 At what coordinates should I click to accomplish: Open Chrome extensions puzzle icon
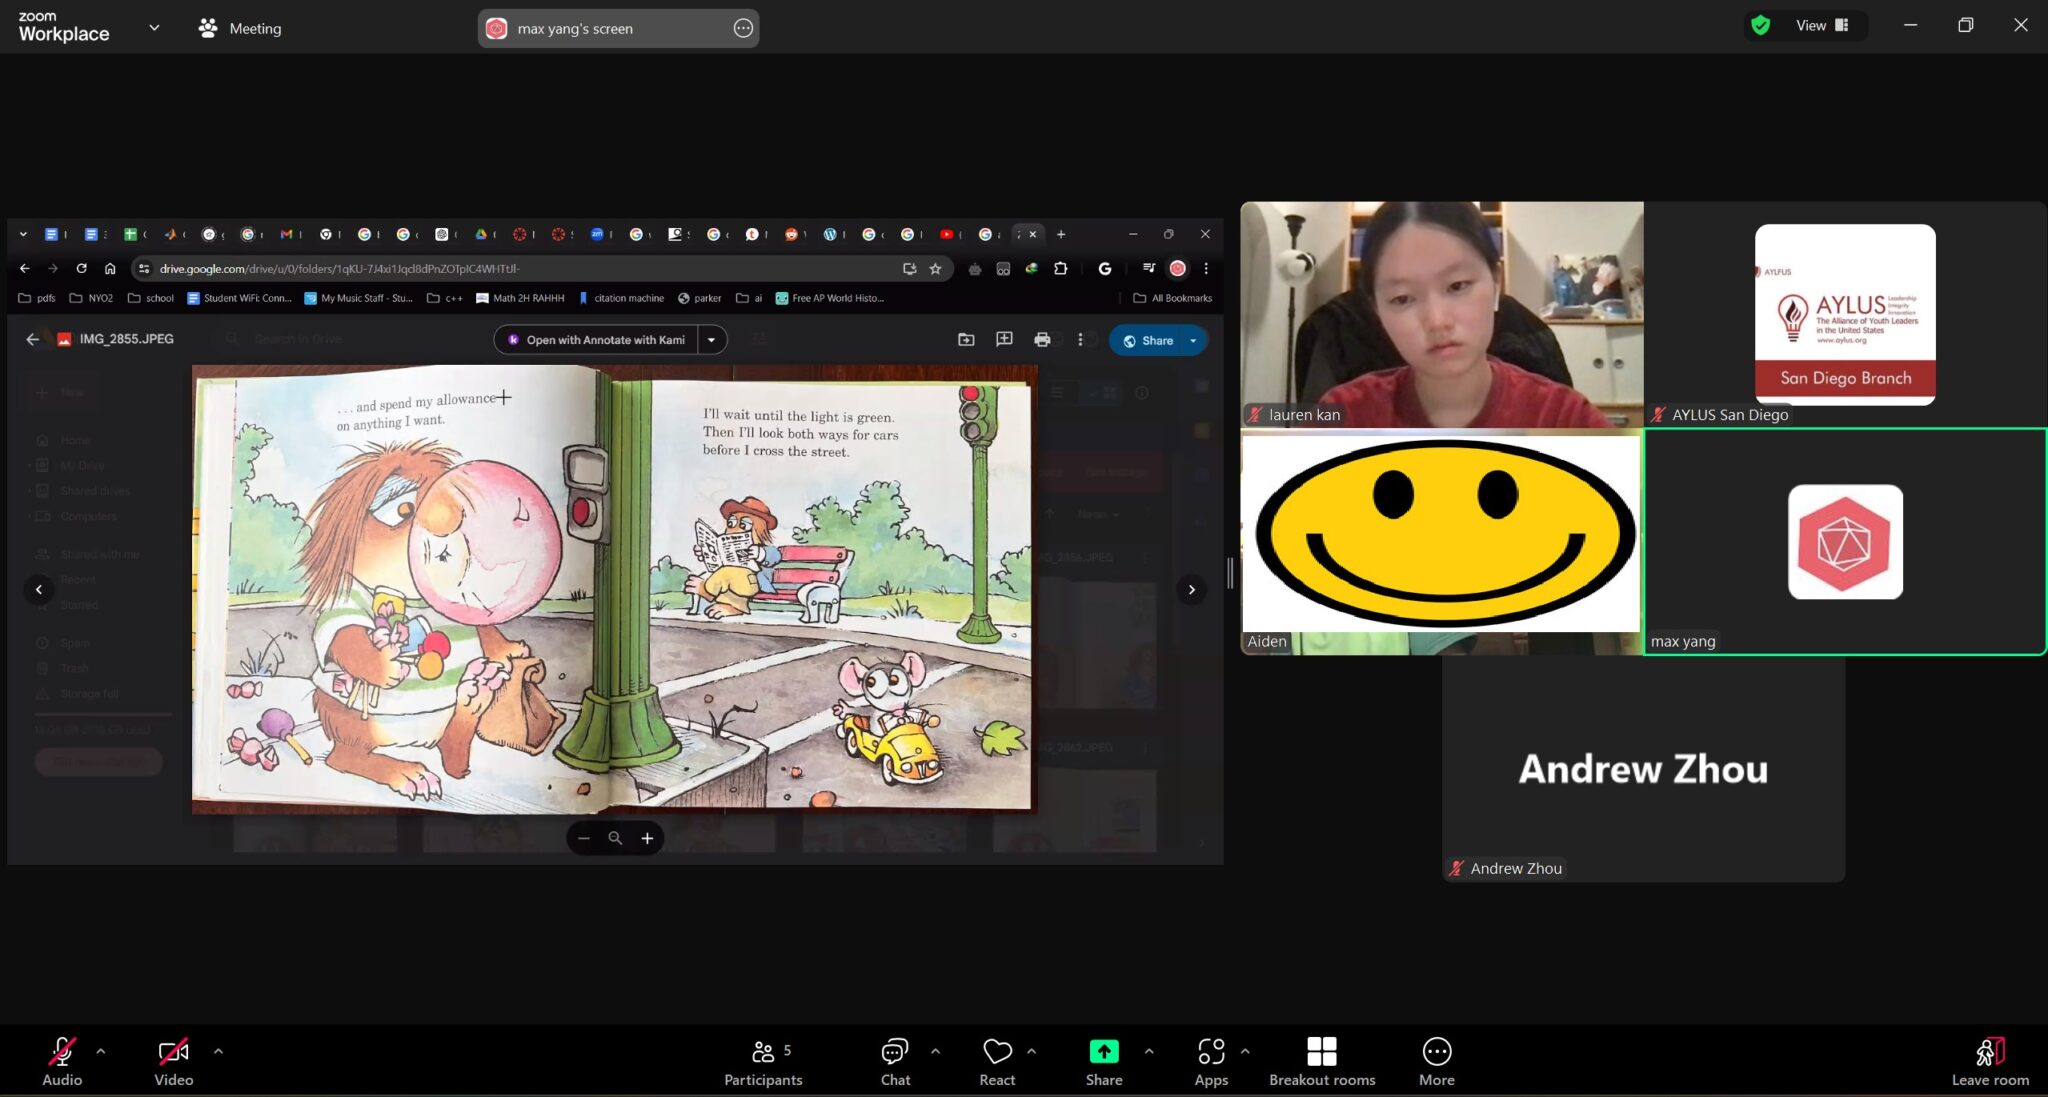tap(1061, 268)
